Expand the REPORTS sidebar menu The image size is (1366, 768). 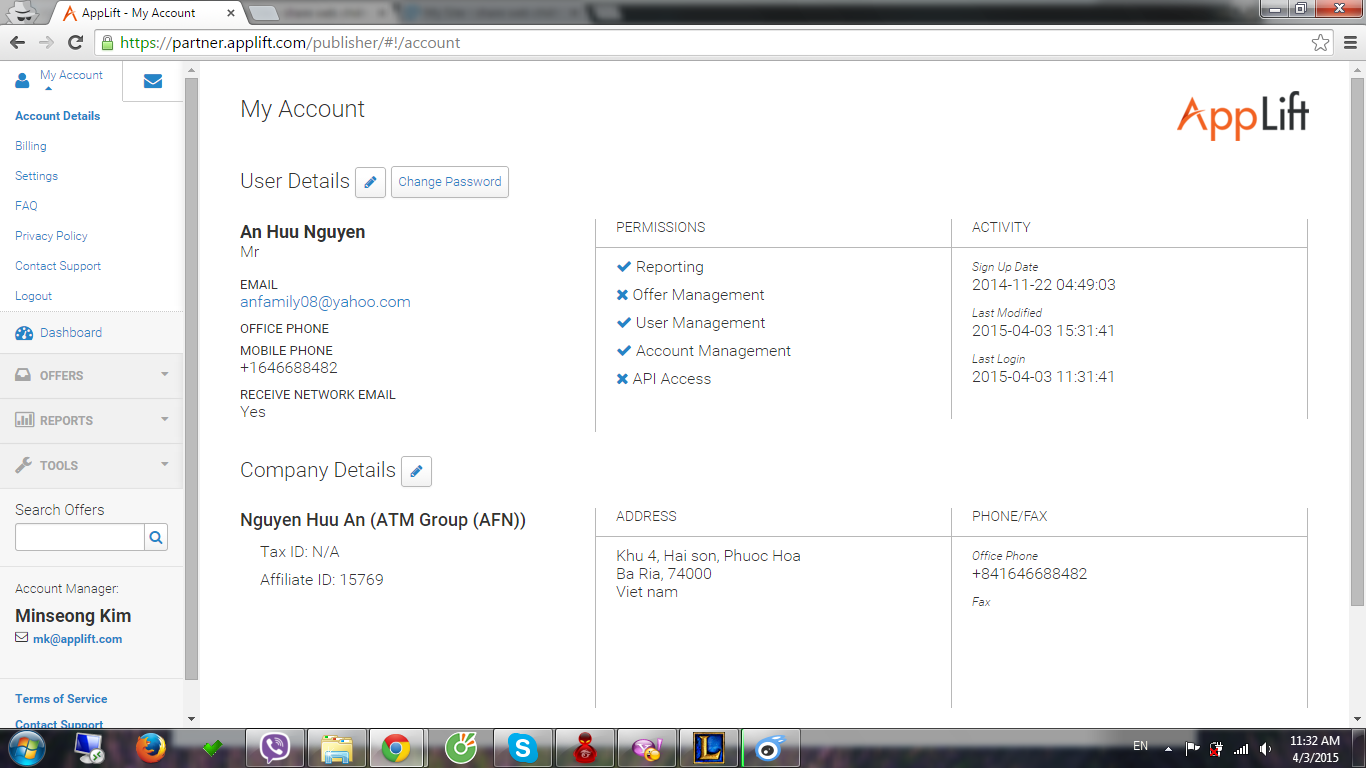click(x=91, y=421)
